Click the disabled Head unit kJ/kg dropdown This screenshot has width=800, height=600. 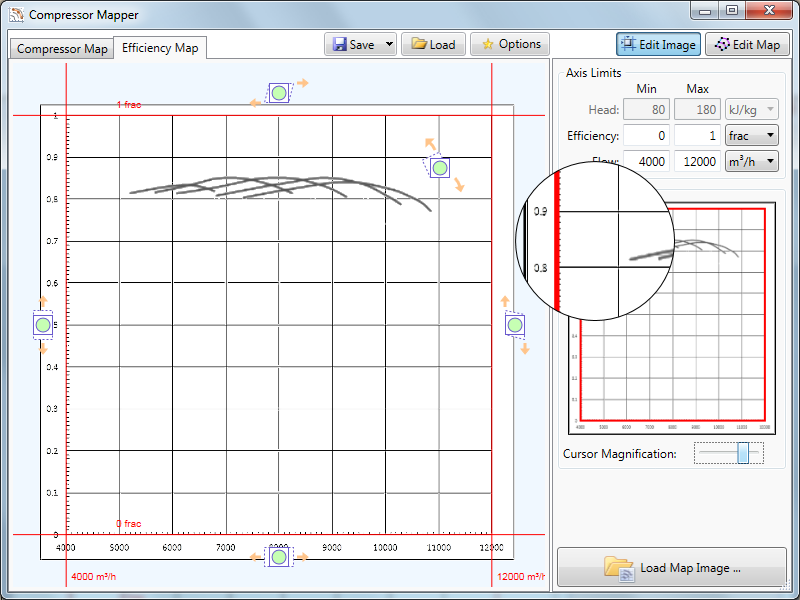[x=752, y=110]
